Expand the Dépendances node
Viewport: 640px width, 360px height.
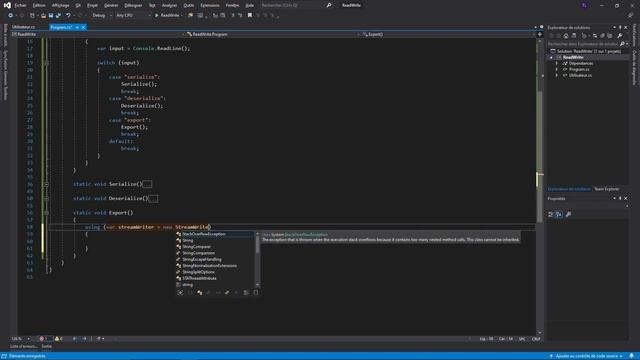557,64
